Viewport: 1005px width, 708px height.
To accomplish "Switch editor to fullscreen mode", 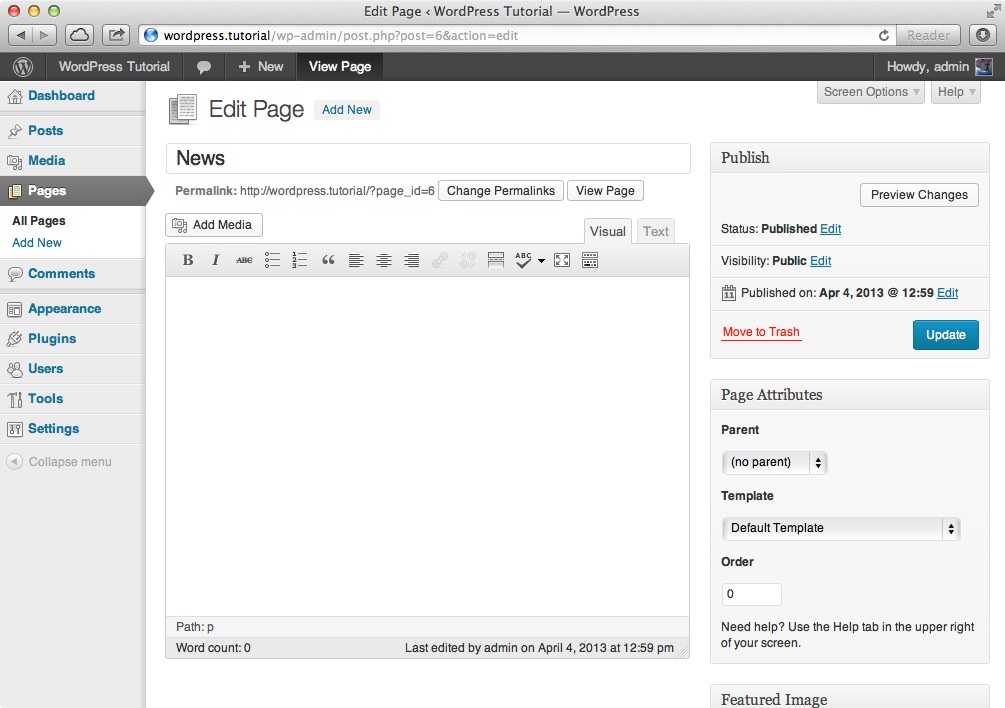I will 562,259.
